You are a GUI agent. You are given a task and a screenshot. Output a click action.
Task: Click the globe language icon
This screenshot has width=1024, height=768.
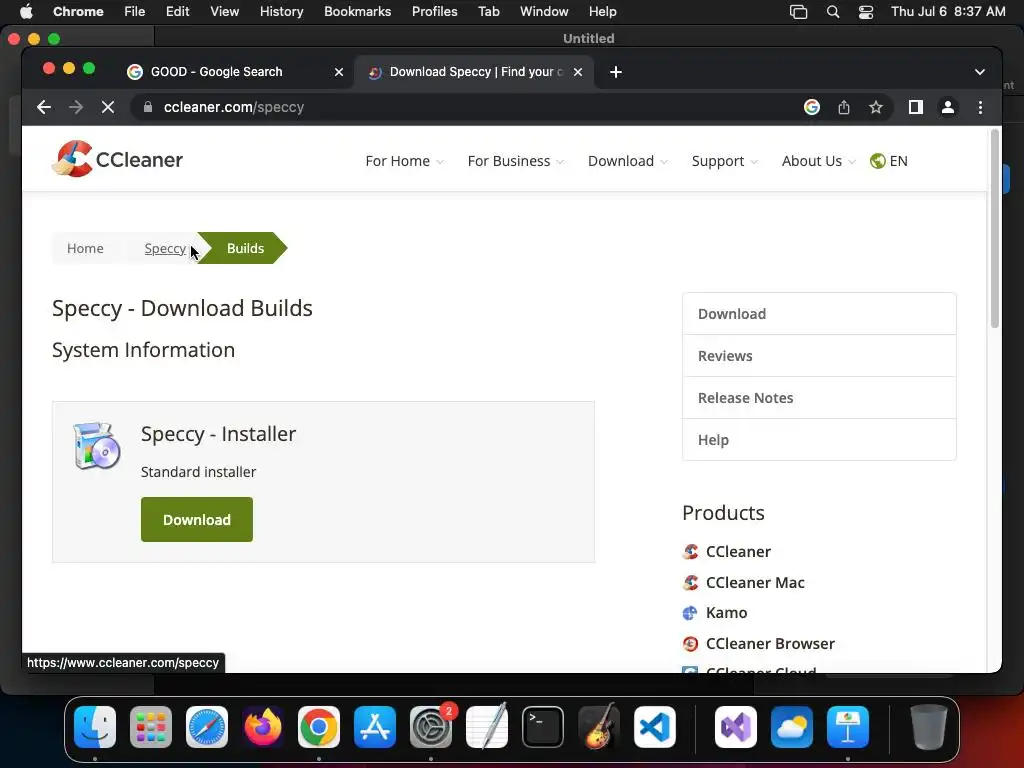point(878,161)
